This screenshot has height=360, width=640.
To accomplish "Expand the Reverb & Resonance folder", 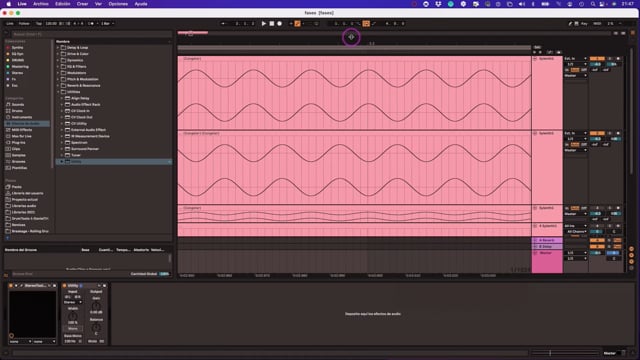I will tap(58, 86).
